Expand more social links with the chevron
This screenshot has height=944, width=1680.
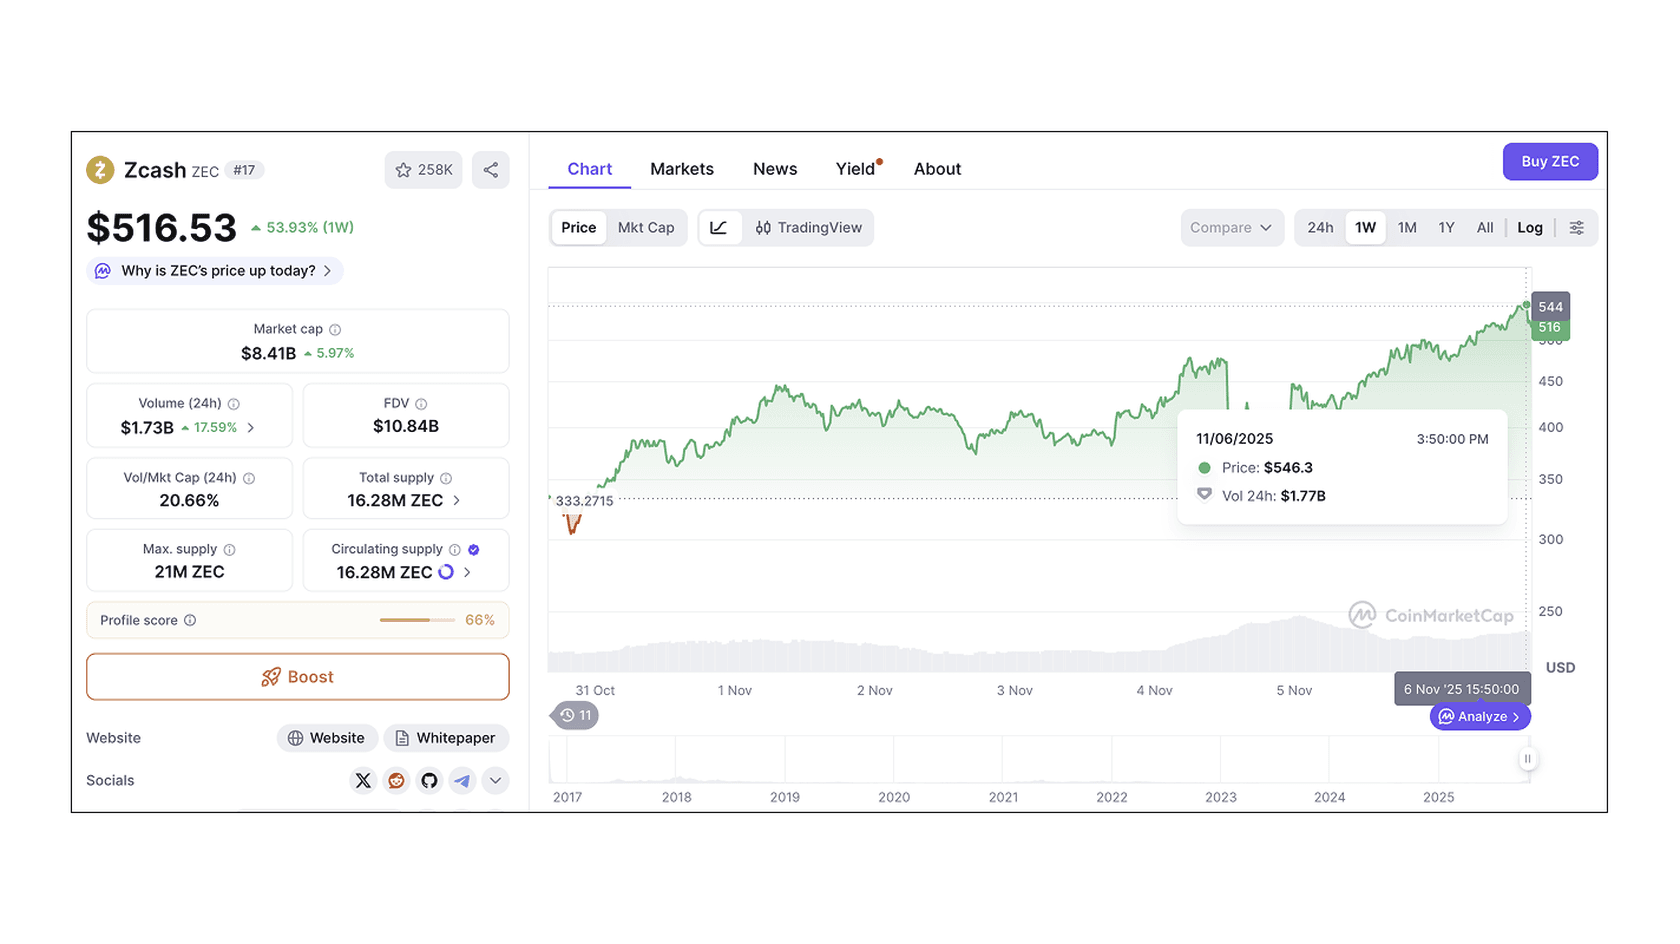(494, 780)
